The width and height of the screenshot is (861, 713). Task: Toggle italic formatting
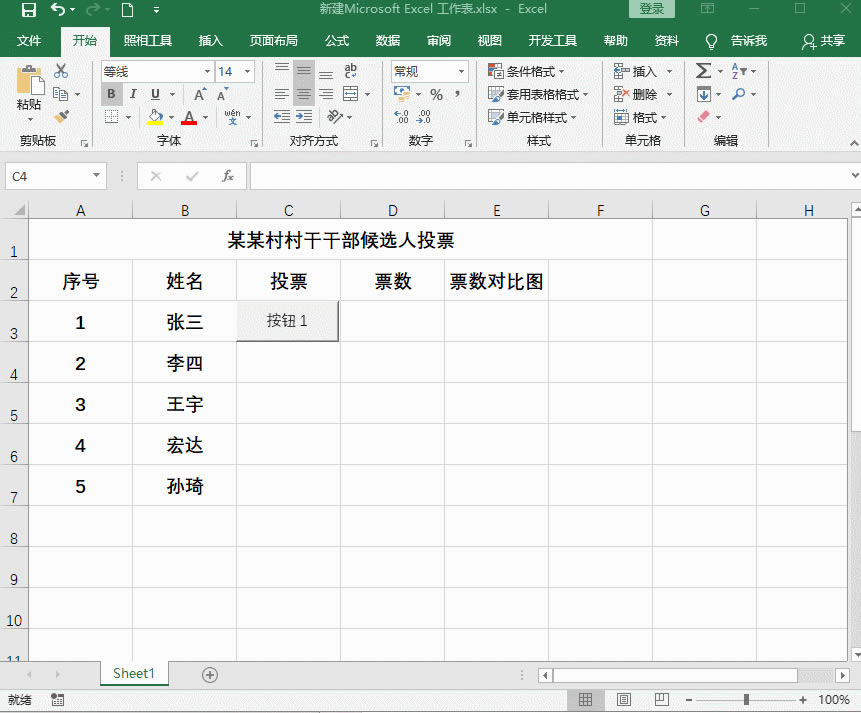(x=131, y=93)
